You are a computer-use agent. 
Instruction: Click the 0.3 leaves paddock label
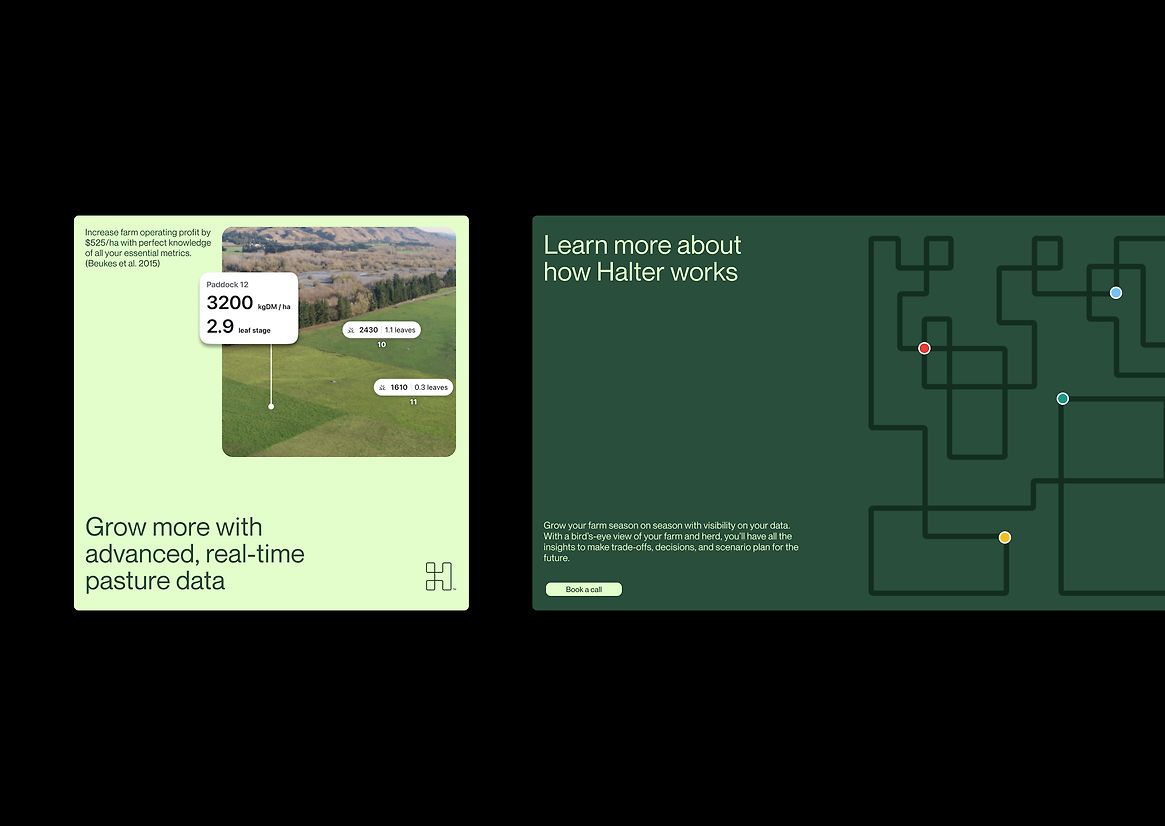pos(431,387)
